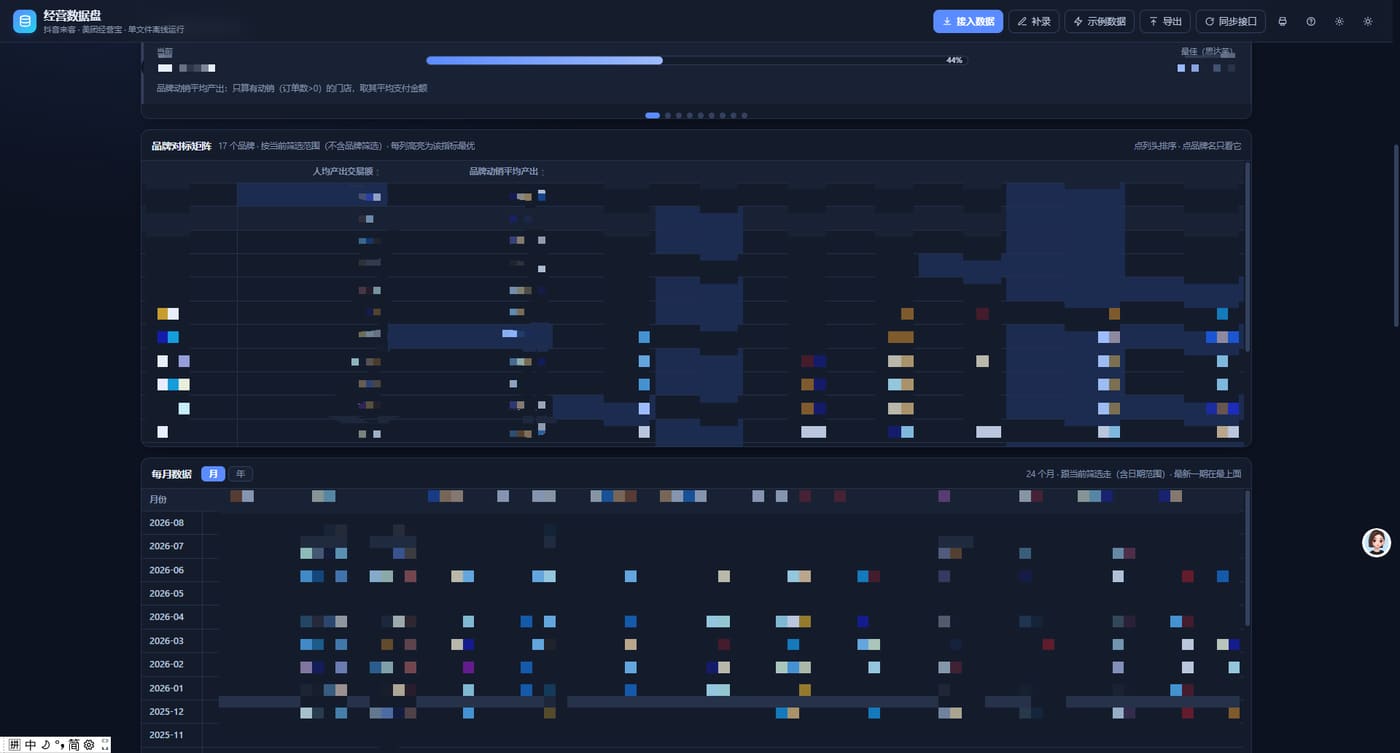Click the 2026-06 month row label
This screenshot has width=1400, height=753.
(167, 570)
